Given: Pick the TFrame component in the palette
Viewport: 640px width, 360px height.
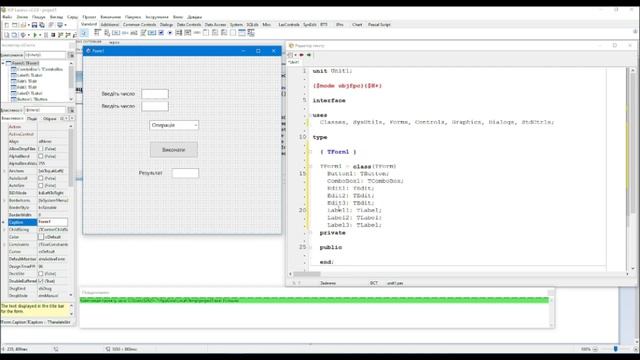Looking at the screenshot, I should point(242,33).
